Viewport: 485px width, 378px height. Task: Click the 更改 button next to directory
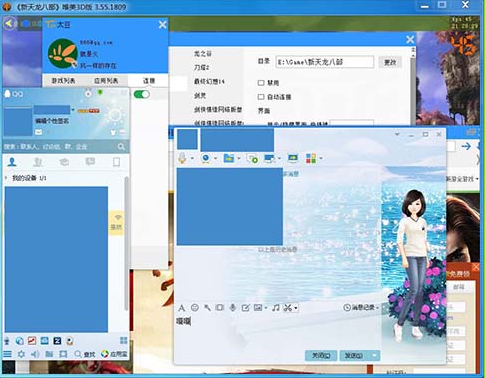(x=390, y=62)
